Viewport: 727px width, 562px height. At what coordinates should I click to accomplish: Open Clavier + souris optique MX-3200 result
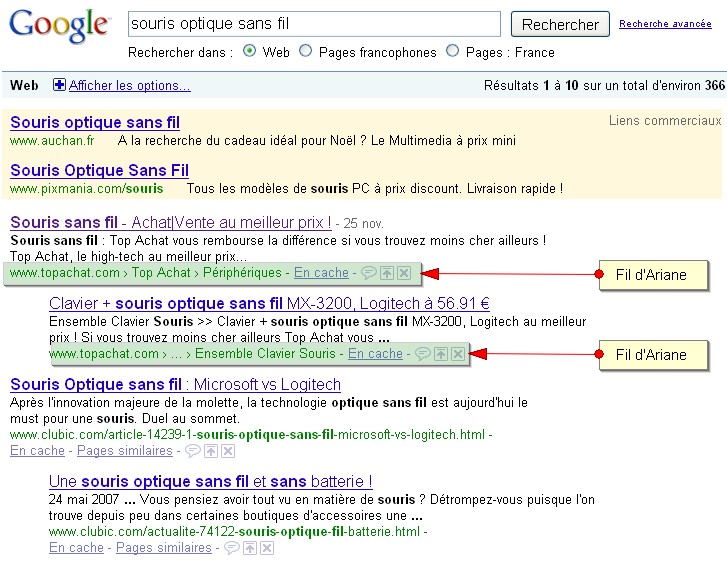pyautogui.click(x=269, y=303)
